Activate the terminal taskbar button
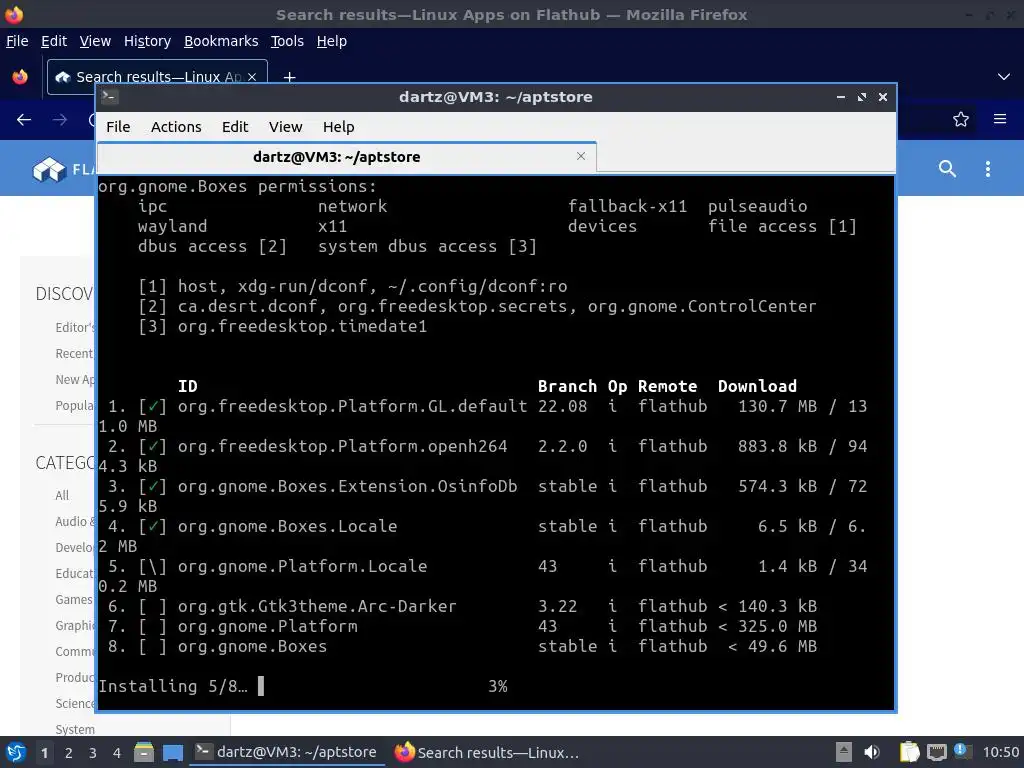This screenshot has height=768, width=1024. 286,752
